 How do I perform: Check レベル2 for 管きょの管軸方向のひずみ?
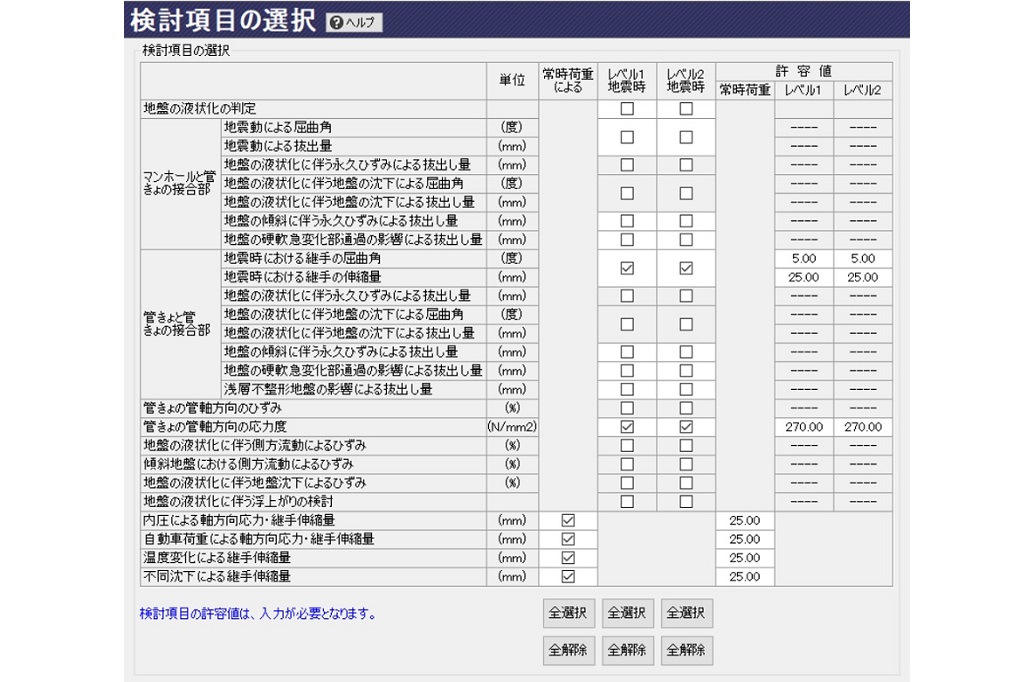tap(686, 408)
